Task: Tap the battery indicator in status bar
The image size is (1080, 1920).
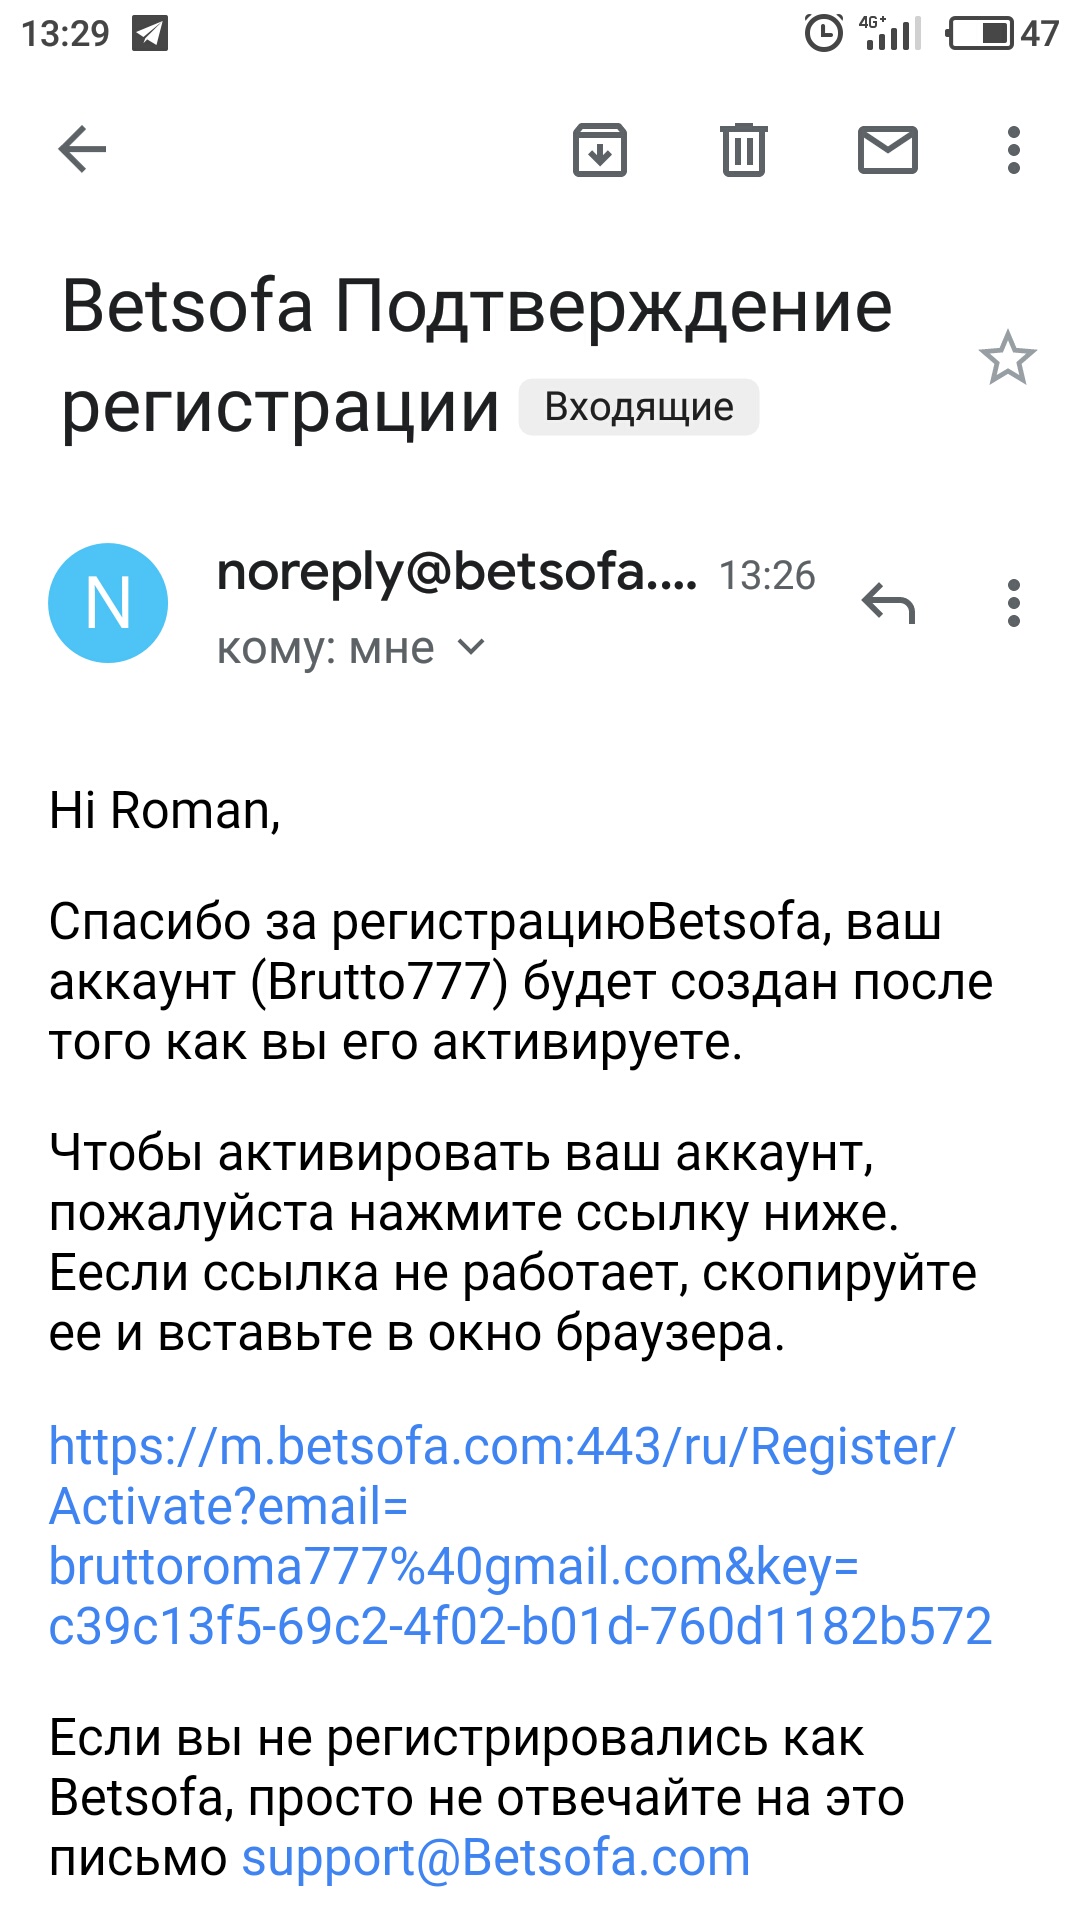Action: click(981, 34)
